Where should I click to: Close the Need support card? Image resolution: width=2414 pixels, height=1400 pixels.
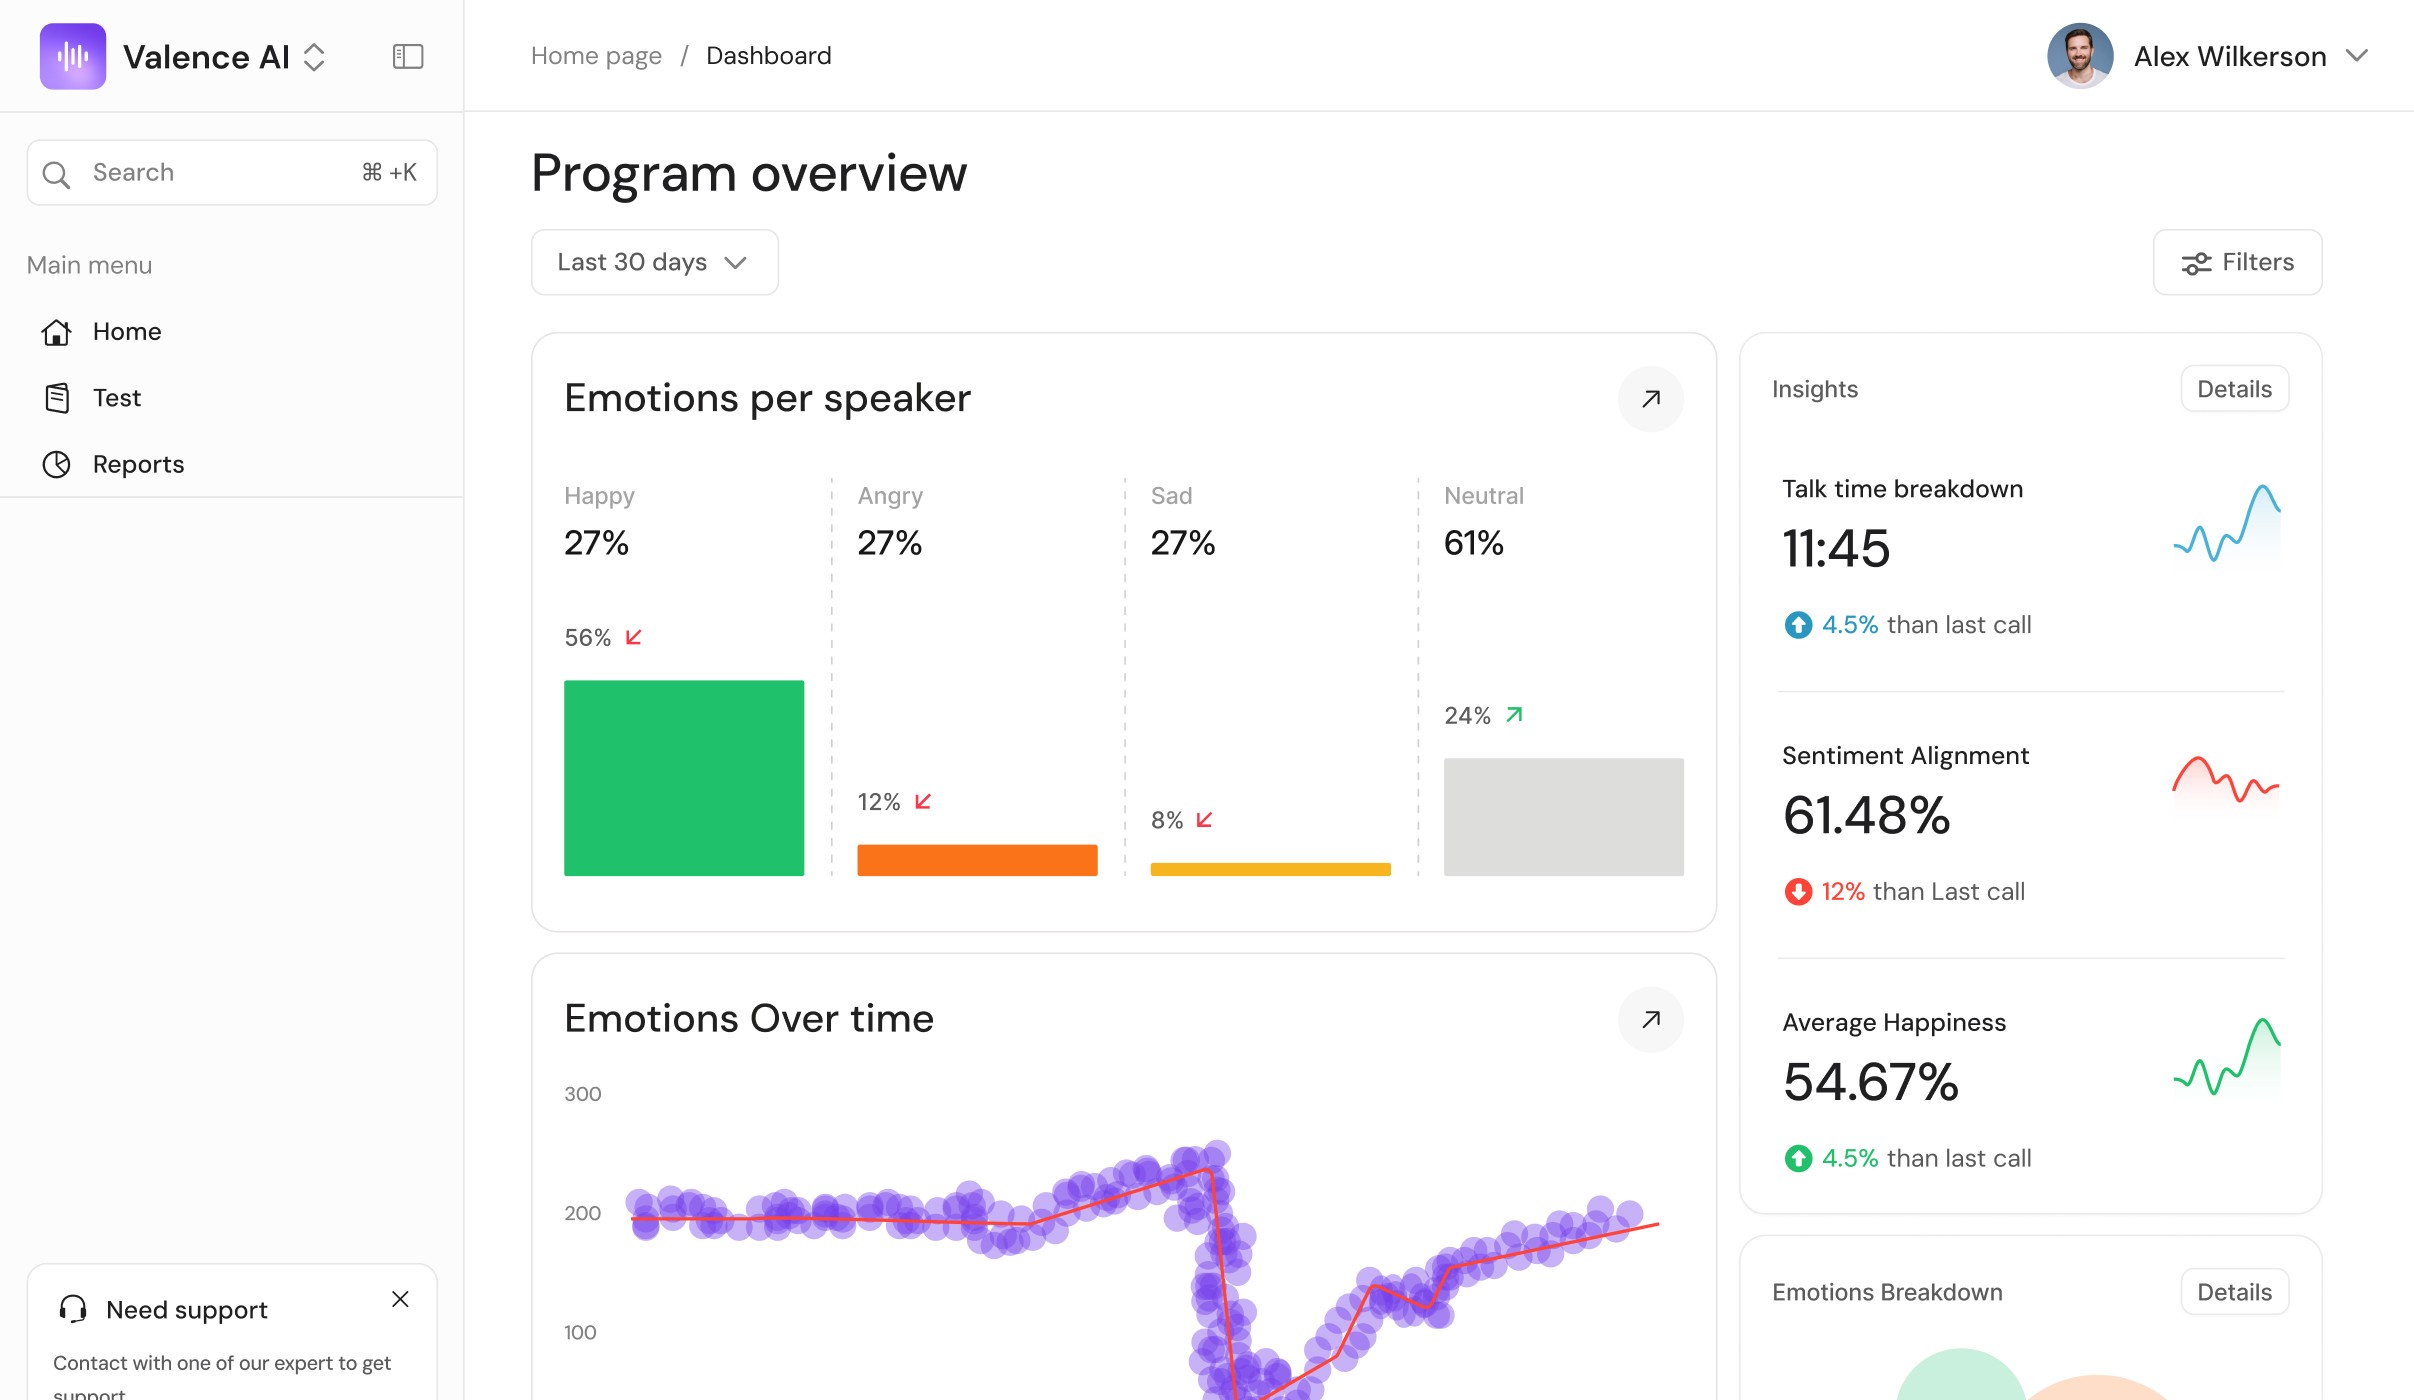click(400, 1299)
